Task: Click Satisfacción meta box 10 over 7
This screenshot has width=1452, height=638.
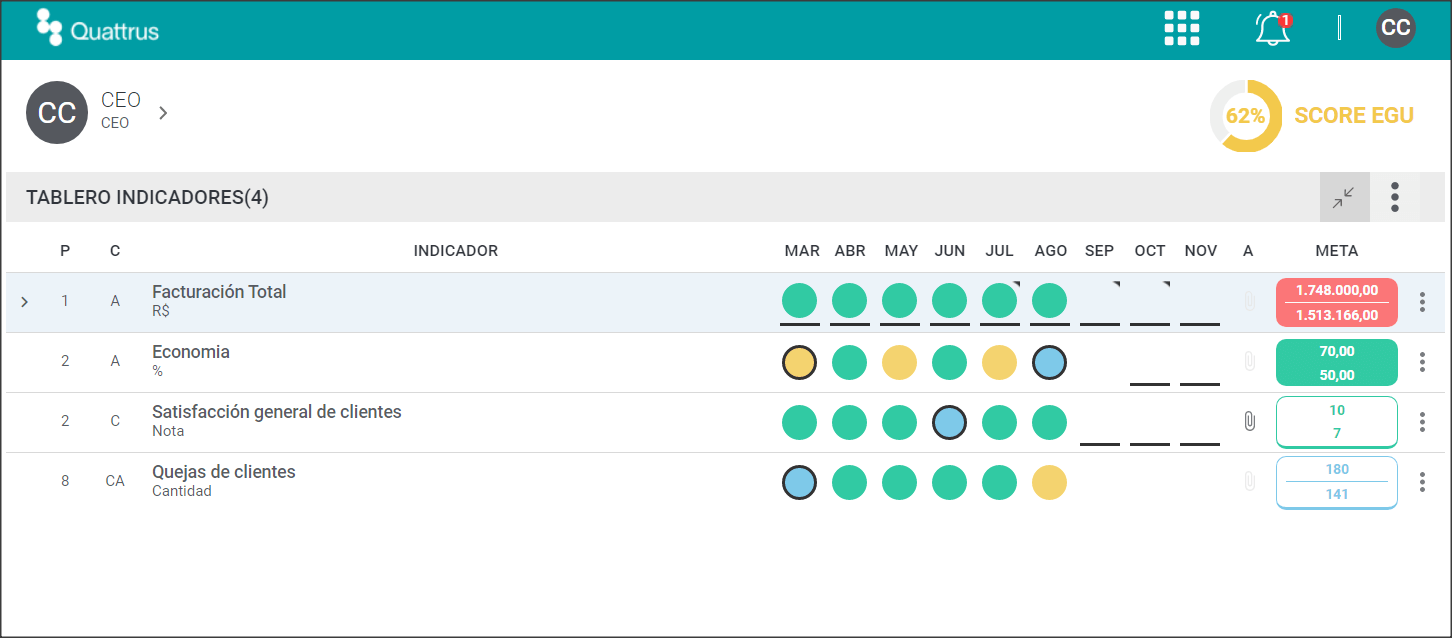Action: (x=1337, y=422)
